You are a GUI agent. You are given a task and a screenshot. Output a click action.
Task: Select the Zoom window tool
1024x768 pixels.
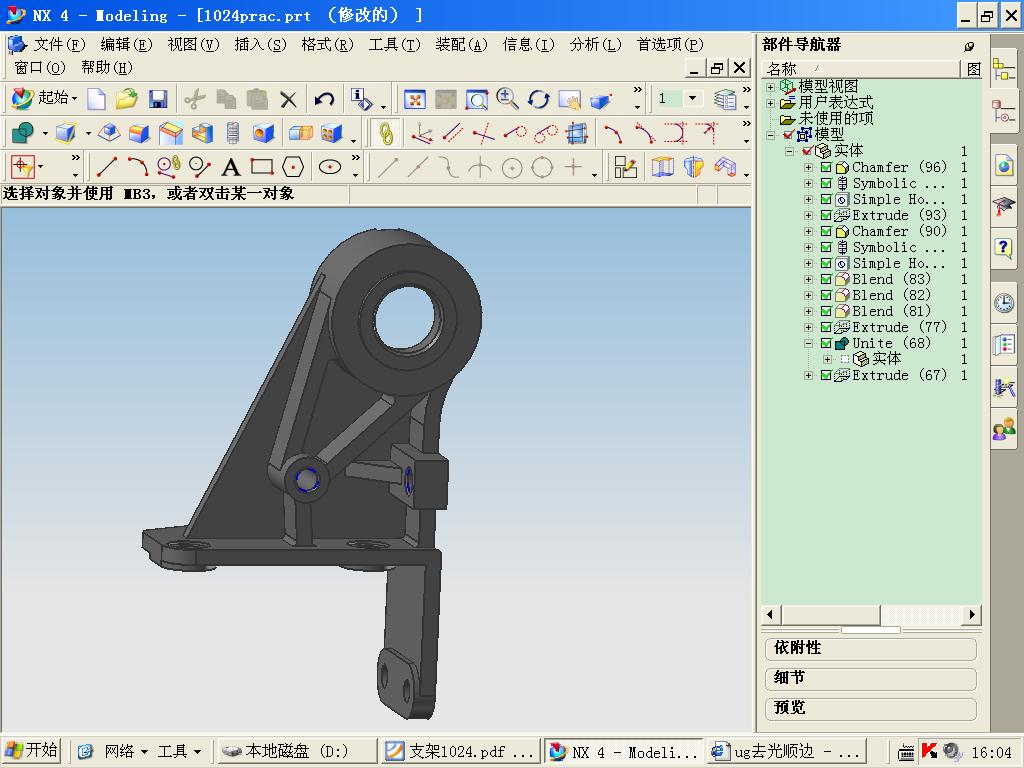[477, 99]
